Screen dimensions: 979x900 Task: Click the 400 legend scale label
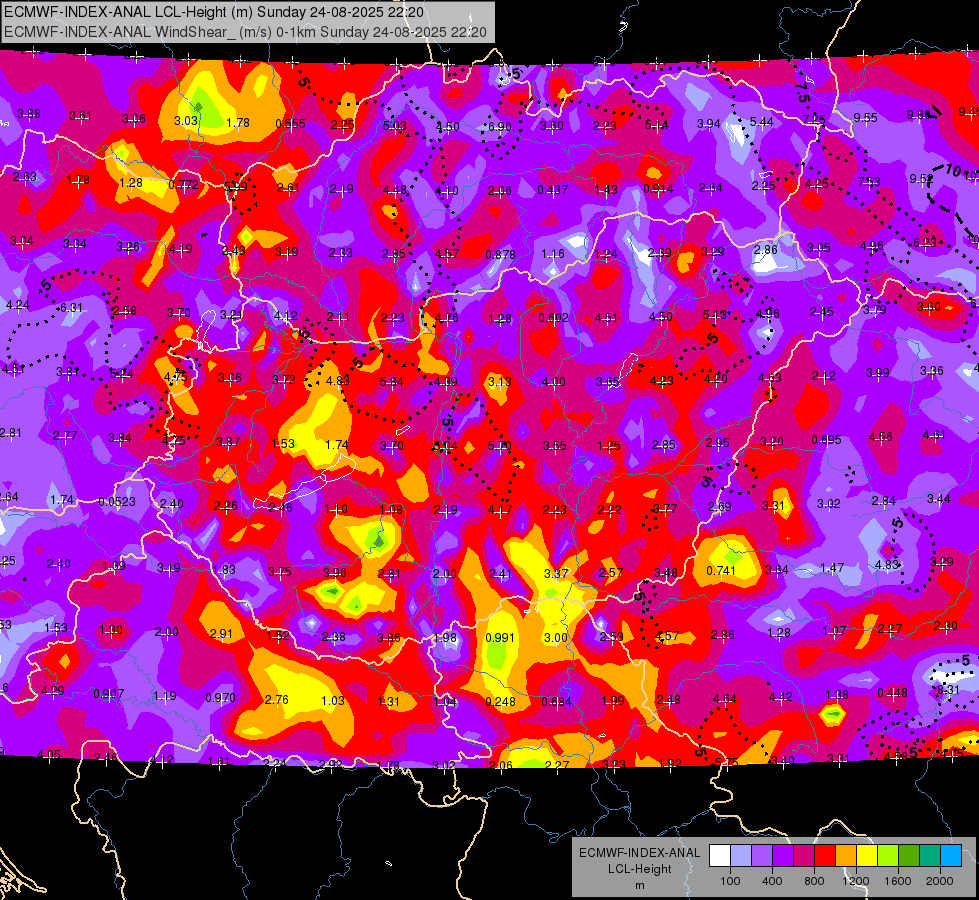772,881
